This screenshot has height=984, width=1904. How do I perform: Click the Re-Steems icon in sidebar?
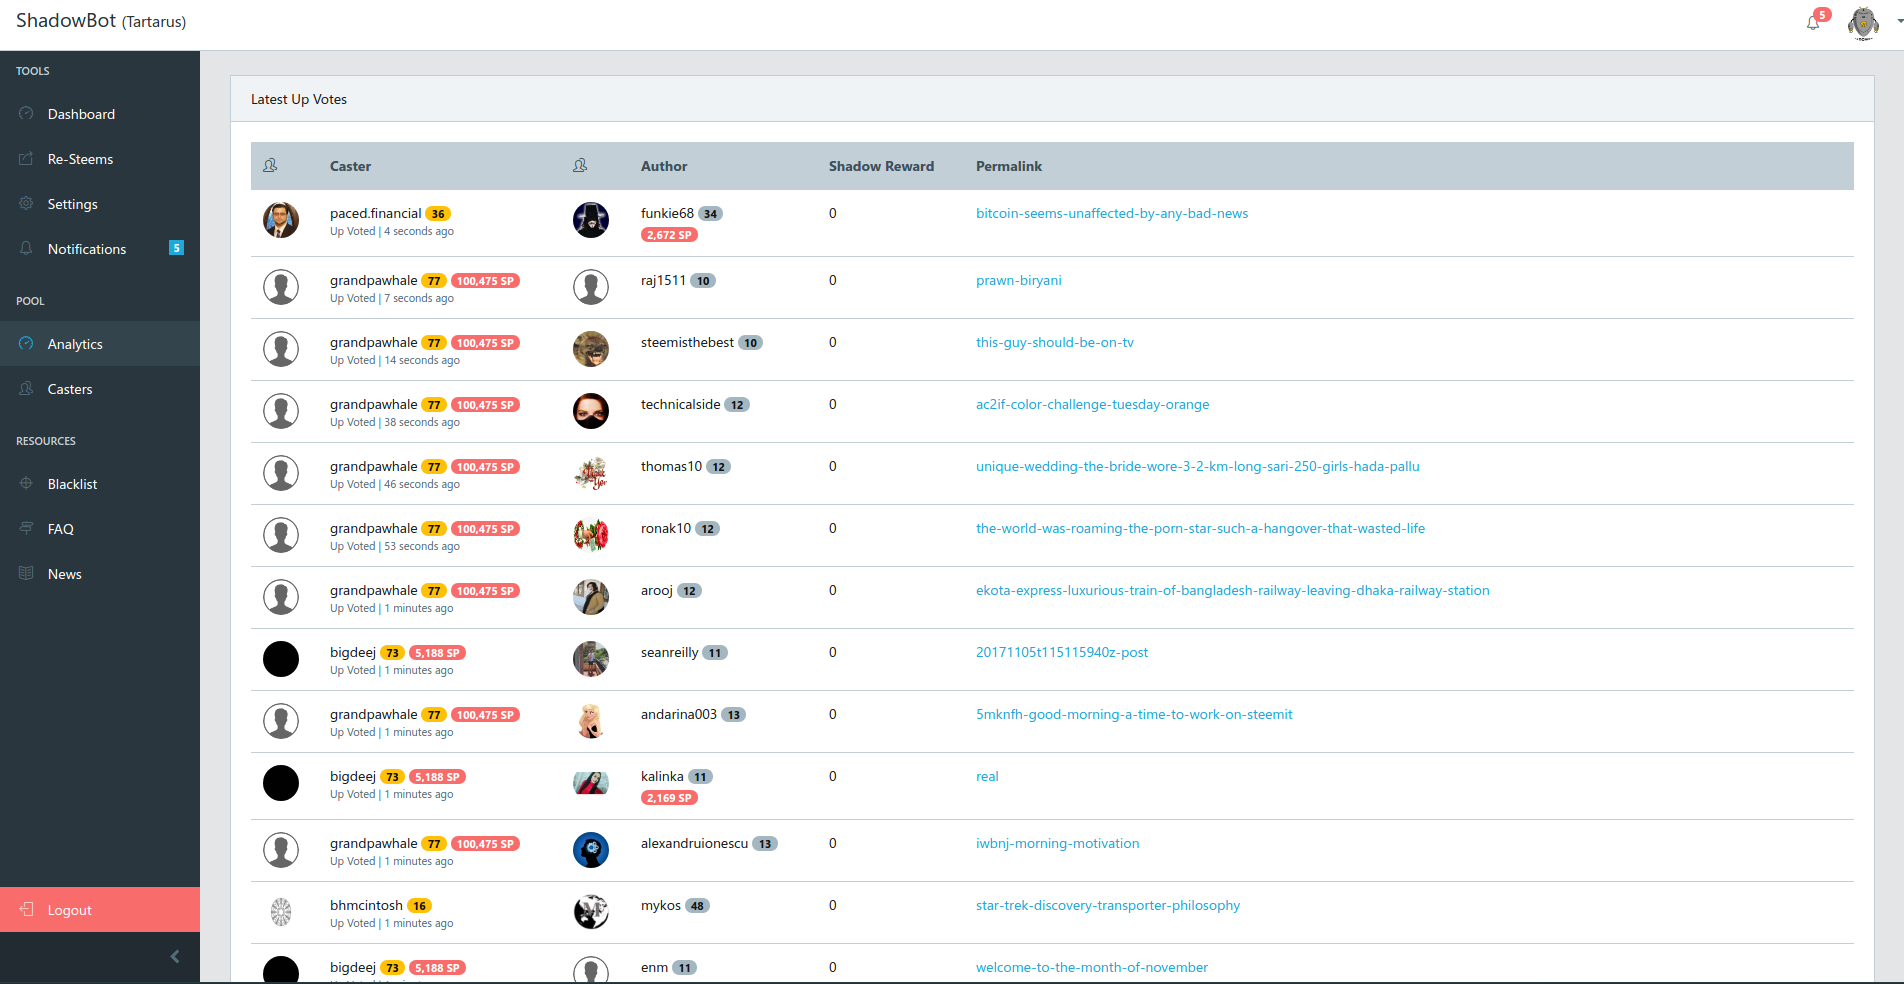[26, 159]
